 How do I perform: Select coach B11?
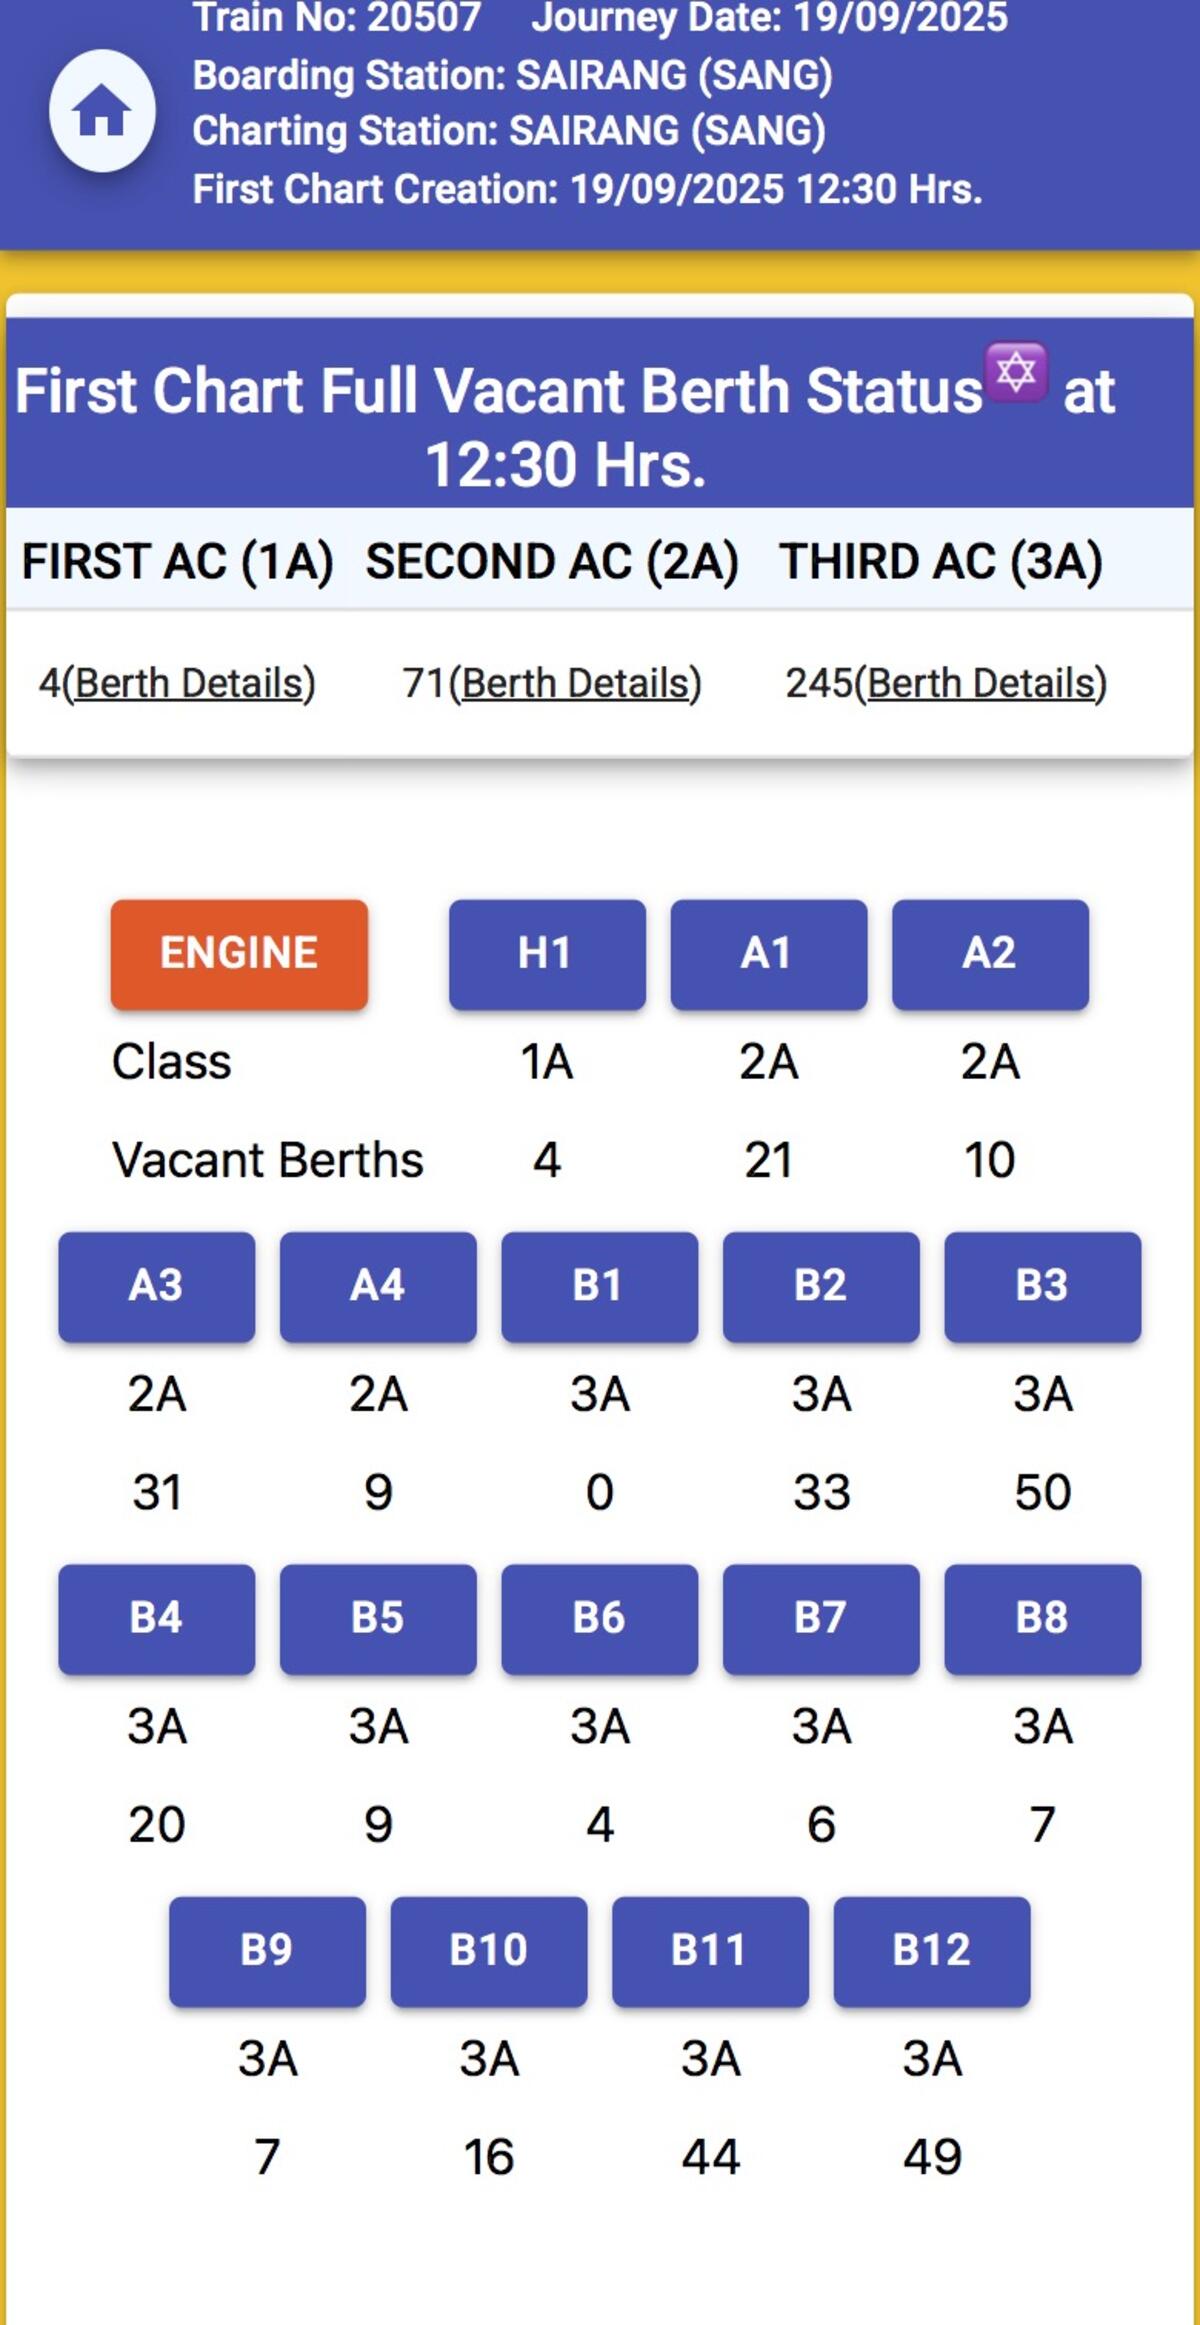(x=710, y=1950)
